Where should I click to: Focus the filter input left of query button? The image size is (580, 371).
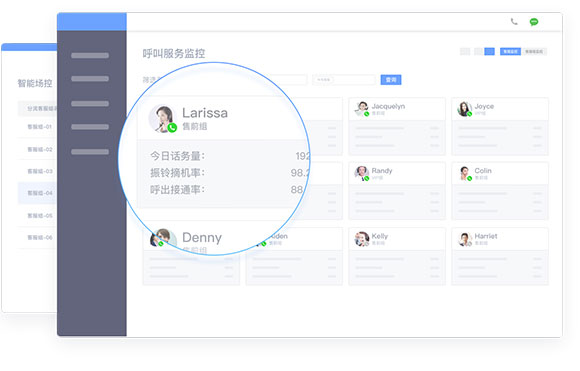344,80
